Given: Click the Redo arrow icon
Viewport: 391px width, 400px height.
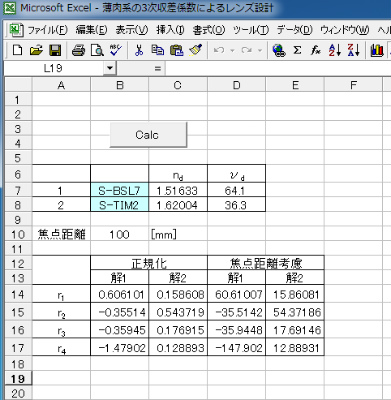Looking at the screenshot, I should click(x=246, y=50).
